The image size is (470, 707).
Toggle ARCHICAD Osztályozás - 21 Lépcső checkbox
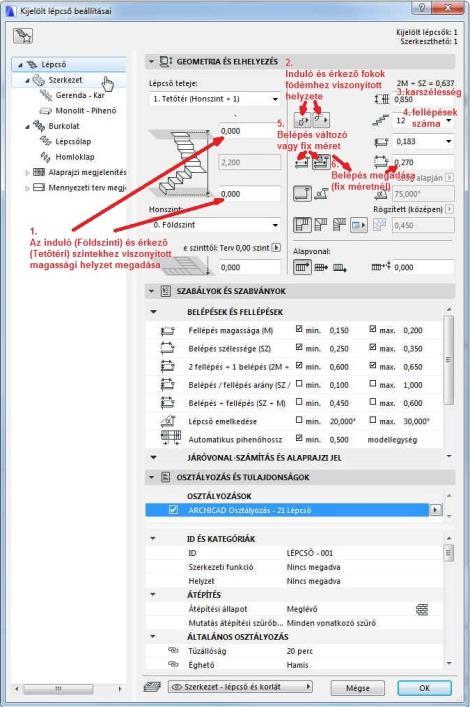pyautogui.click(x=173, y=510)
